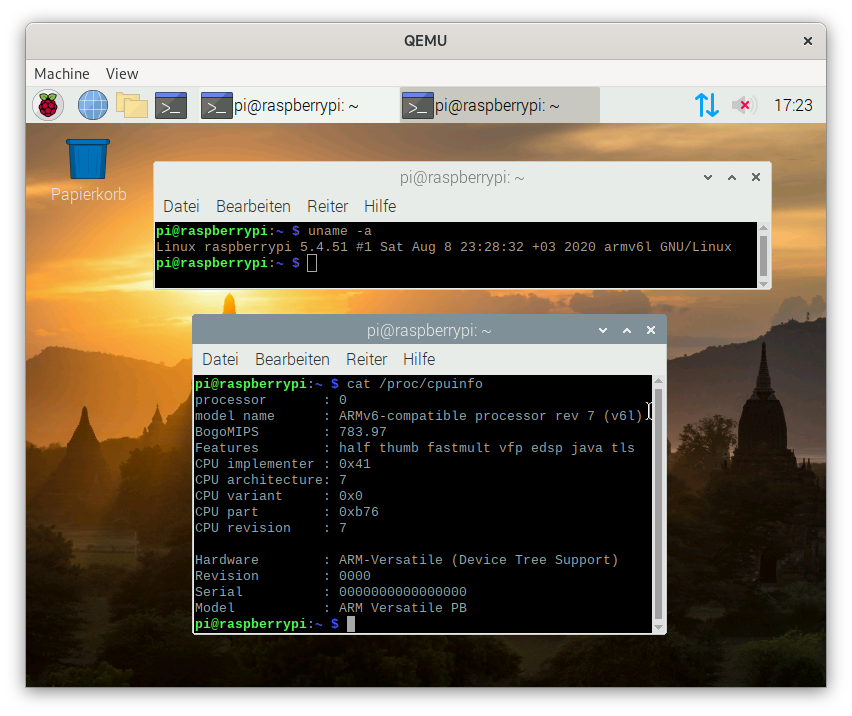The height and width of the screenshot is (716, 852).
Task: Open the file manager folder icon
Action: 132,105
